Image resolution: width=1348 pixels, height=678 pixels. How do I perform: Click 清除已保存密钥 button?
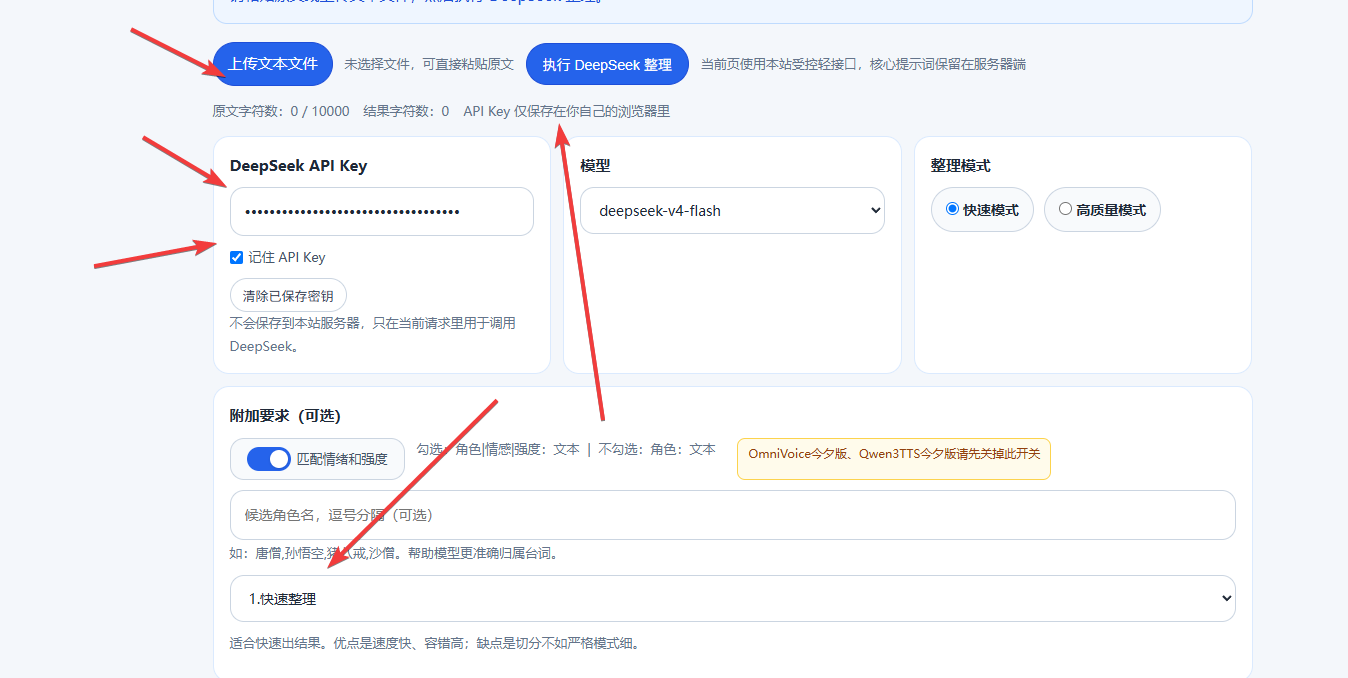point(288,296)
